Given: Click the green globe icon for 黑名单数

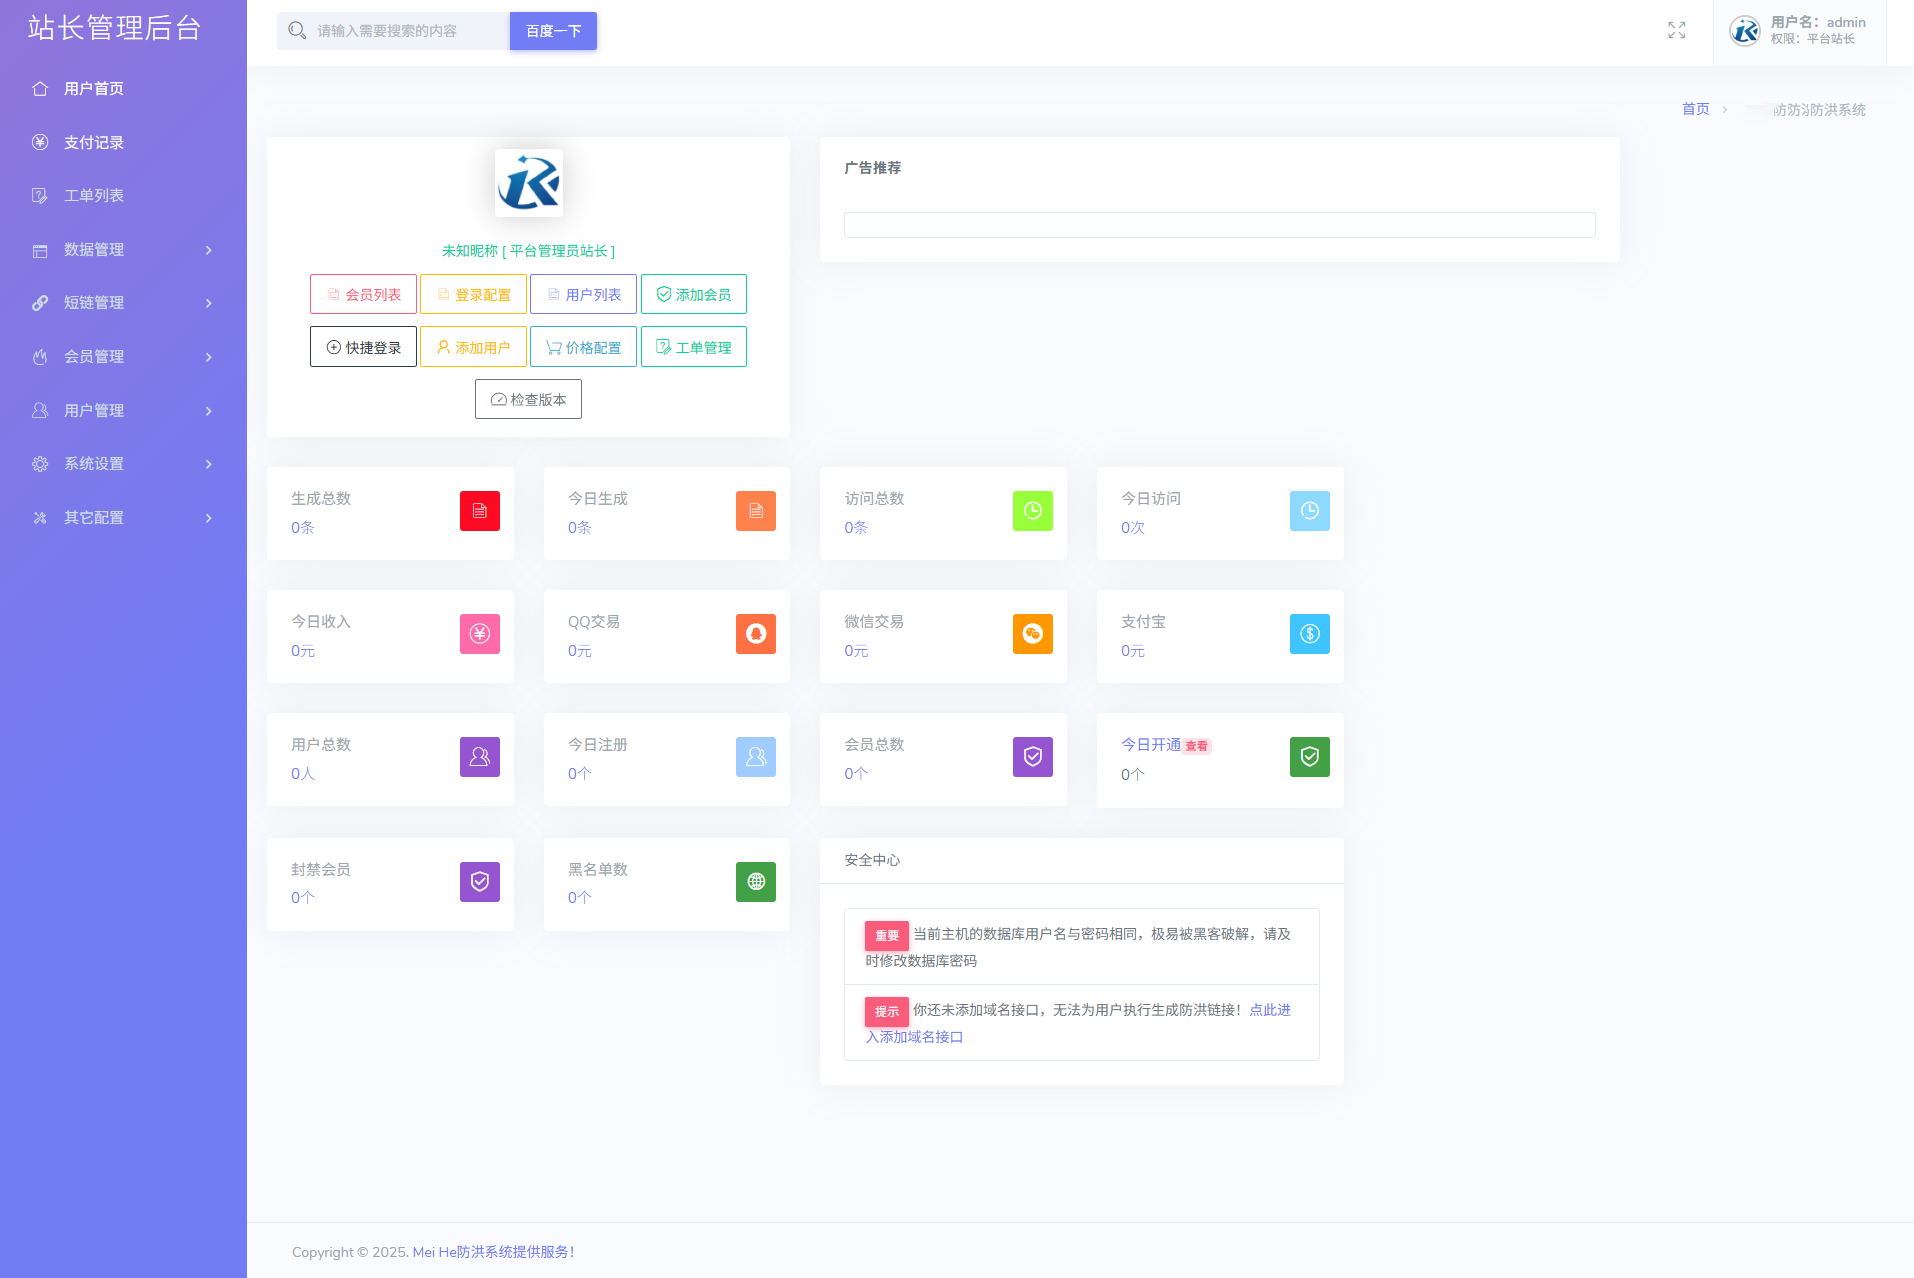Looking at the screenshot, I should pyautogui.click(x=755, y=882).
